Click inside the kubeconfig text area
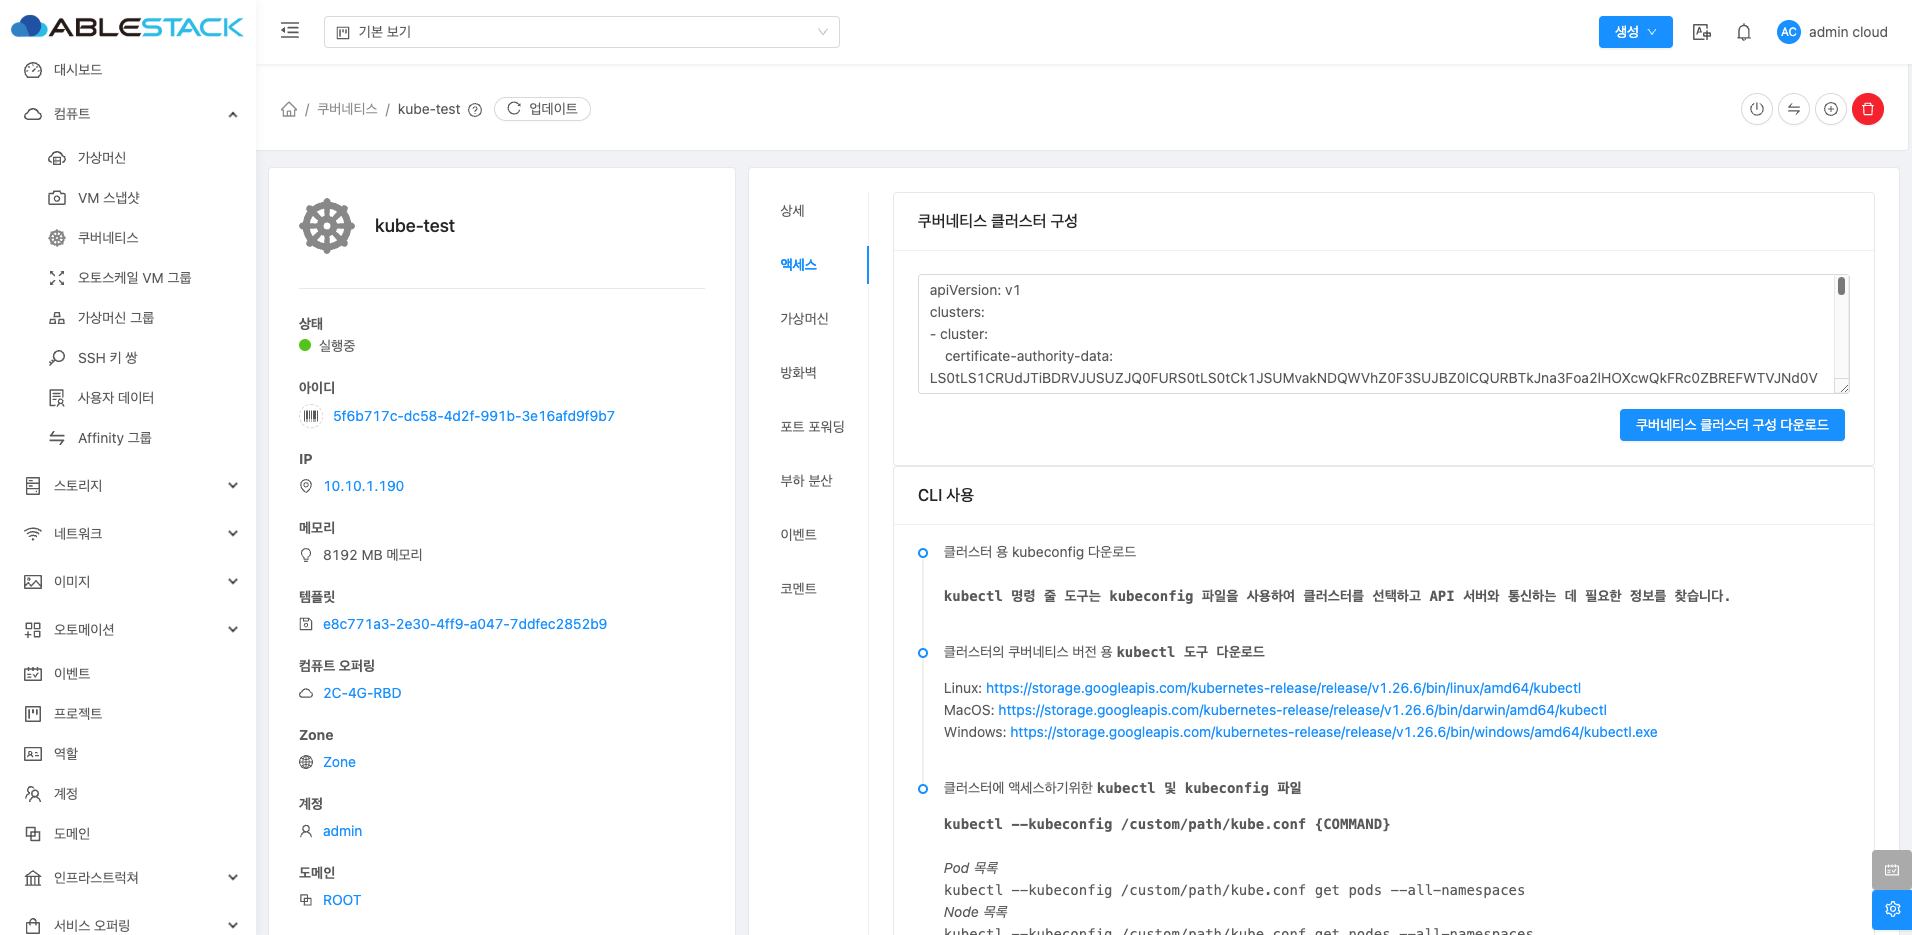 [x=1375, y=334]
